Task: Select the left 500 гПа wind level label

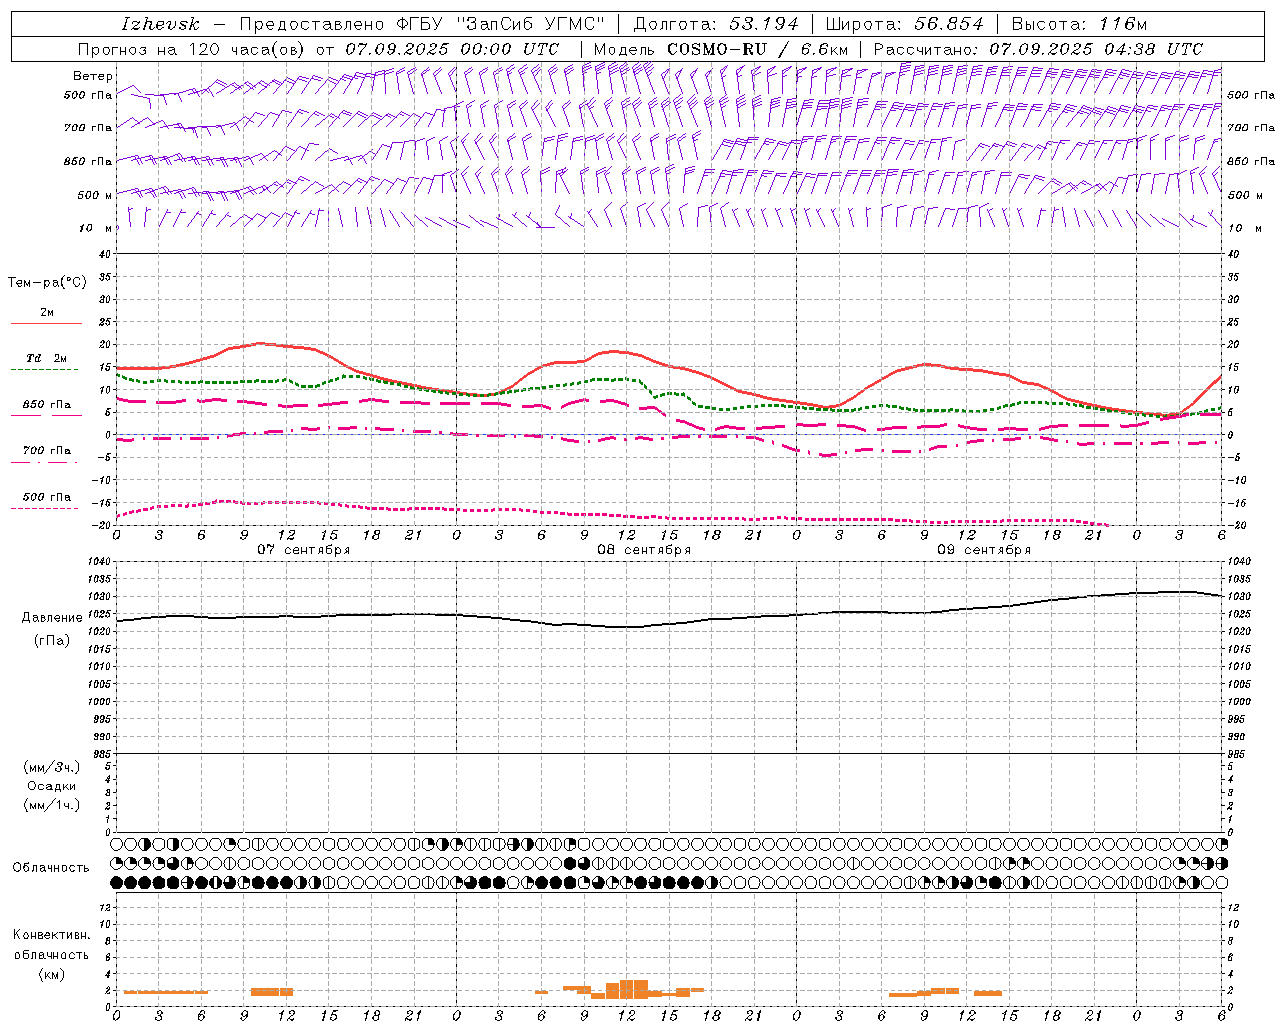Action: click(x=88, y=95)
